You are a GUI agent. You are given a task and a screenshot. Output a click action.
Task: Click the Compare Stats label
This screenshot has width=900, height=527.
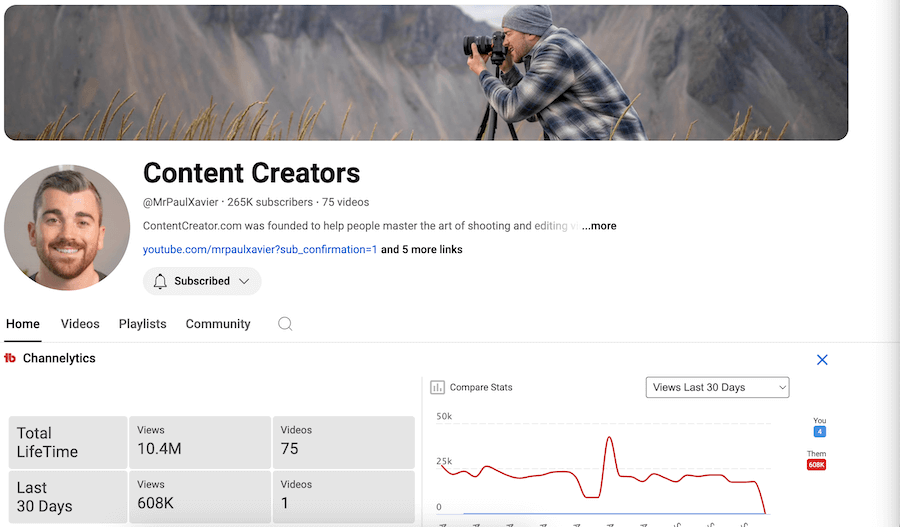pyautogui.click(x=481, y=388)
